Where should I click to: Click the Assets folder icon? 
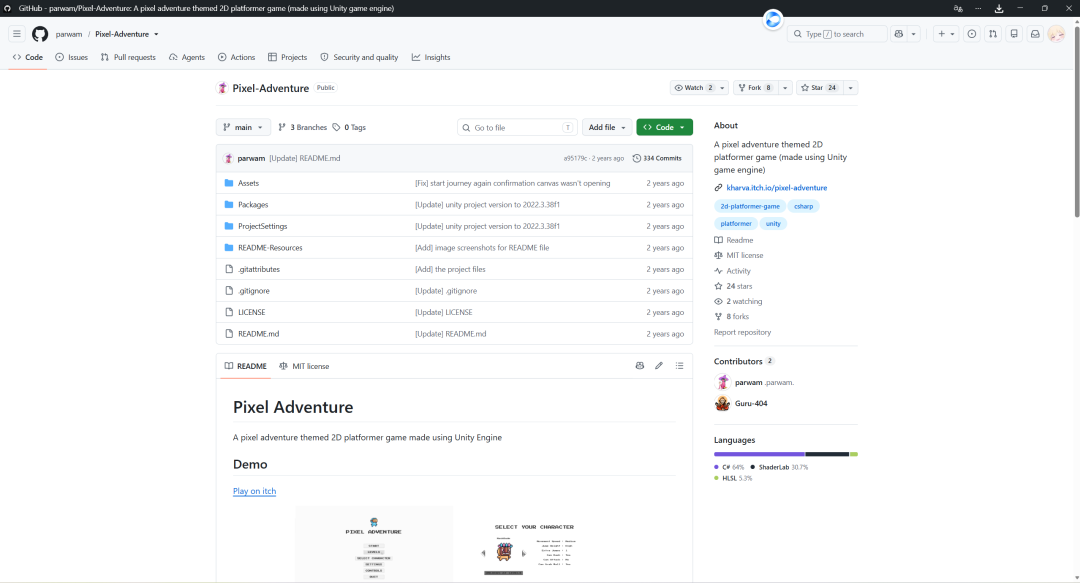coord(229,183)
